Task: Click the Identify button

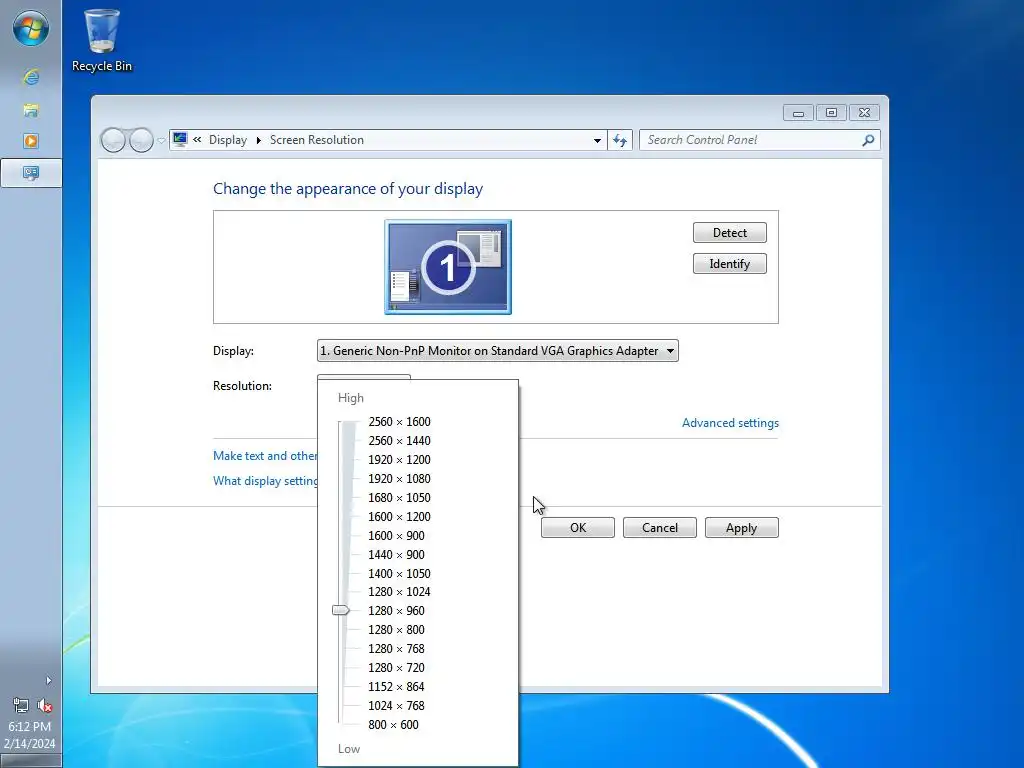Action: [x=729, y=264]
